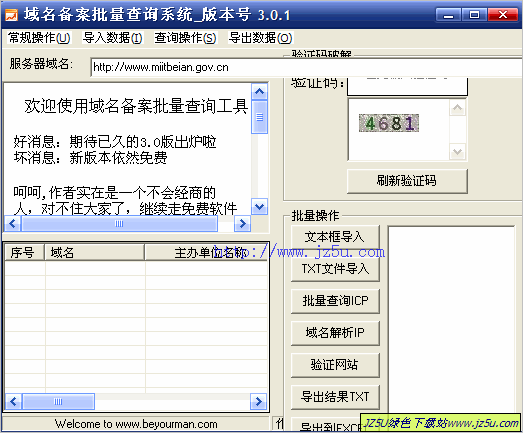523x433 pixels.
Task: Click the TXT文件导入 button
Action: [x=335, y=269]
